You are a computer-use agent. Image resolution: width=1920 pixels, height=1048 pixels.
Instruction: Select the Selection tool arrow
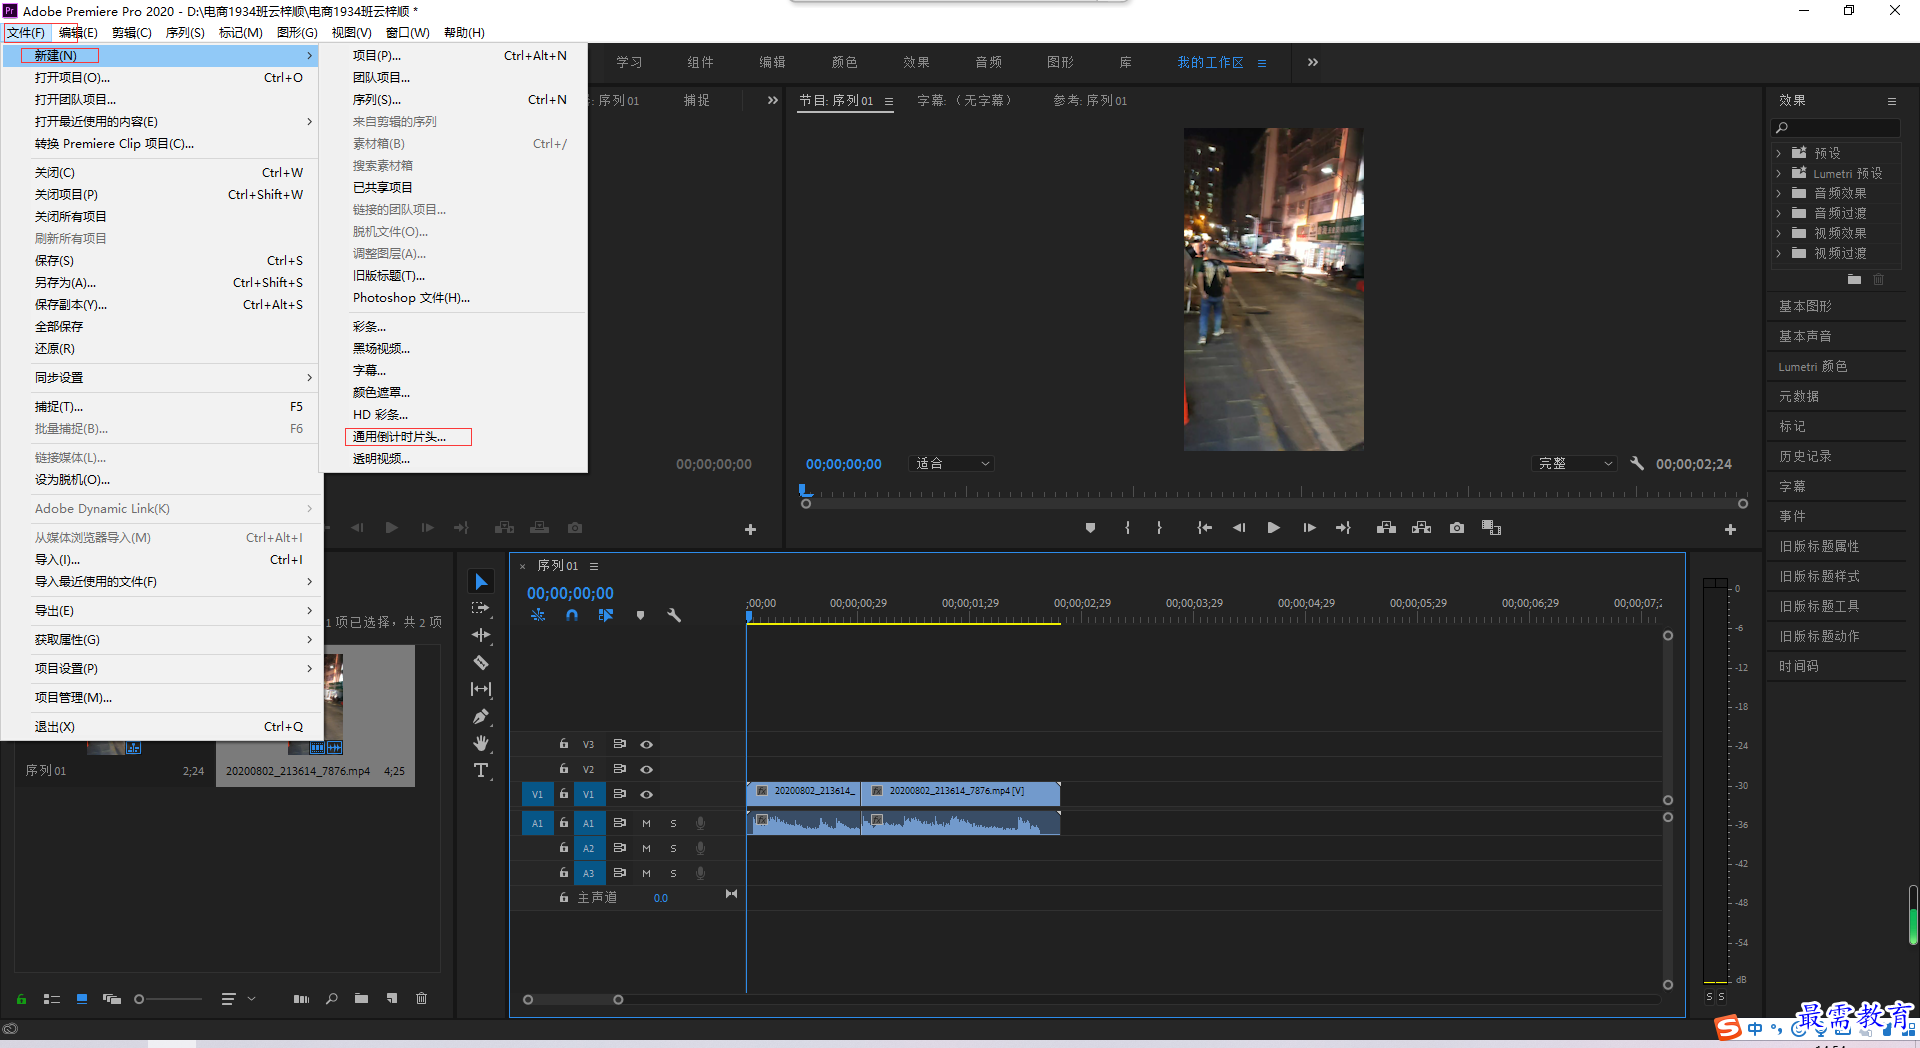(481, 582)
